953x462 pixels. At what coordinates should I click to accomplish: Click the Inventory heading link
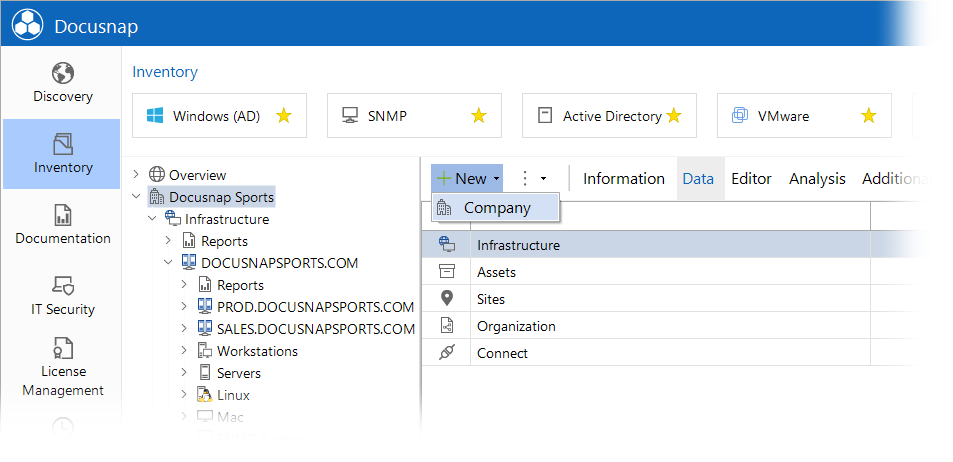coord(165,72)
